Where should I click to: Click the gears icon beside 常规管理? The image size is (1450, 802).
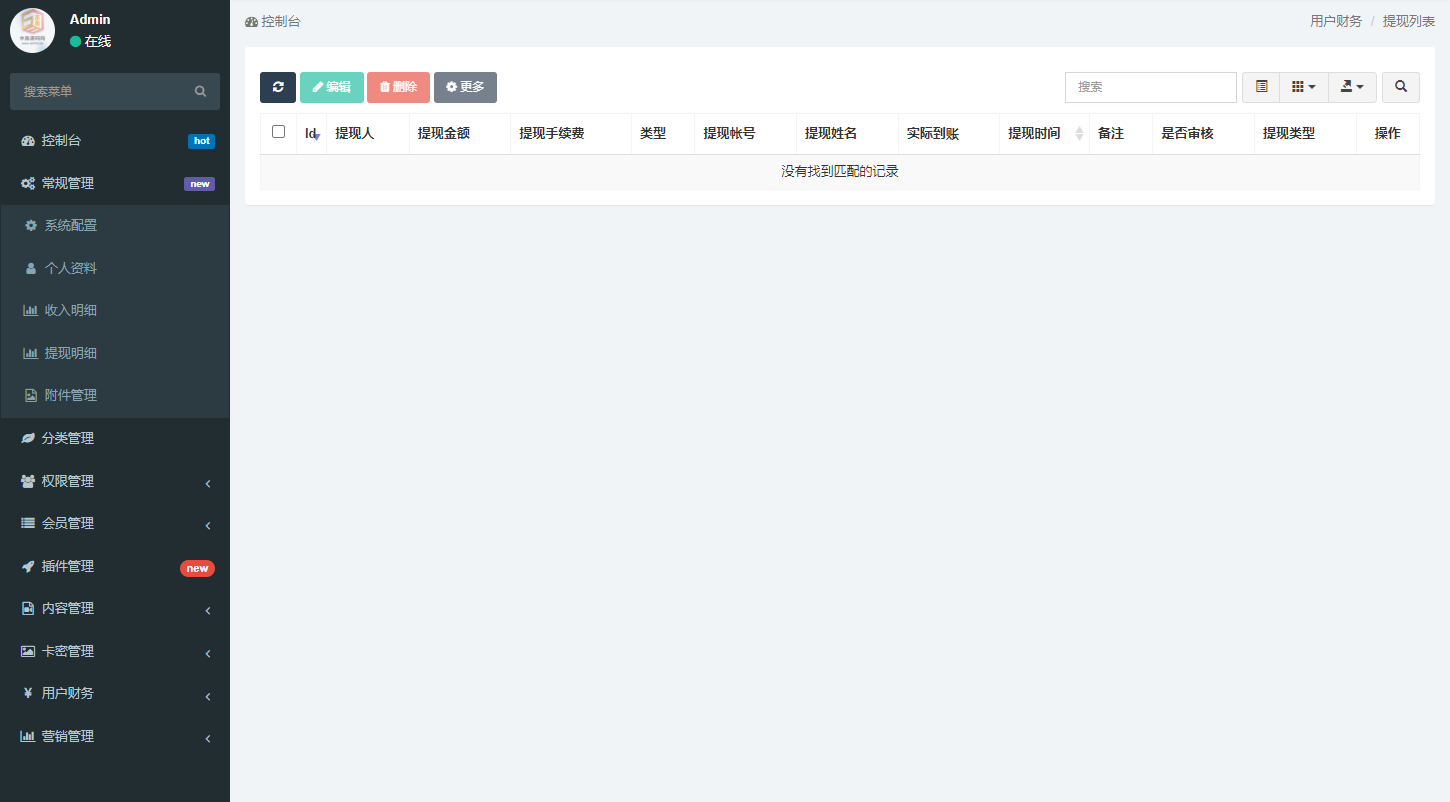pos(28,184)
